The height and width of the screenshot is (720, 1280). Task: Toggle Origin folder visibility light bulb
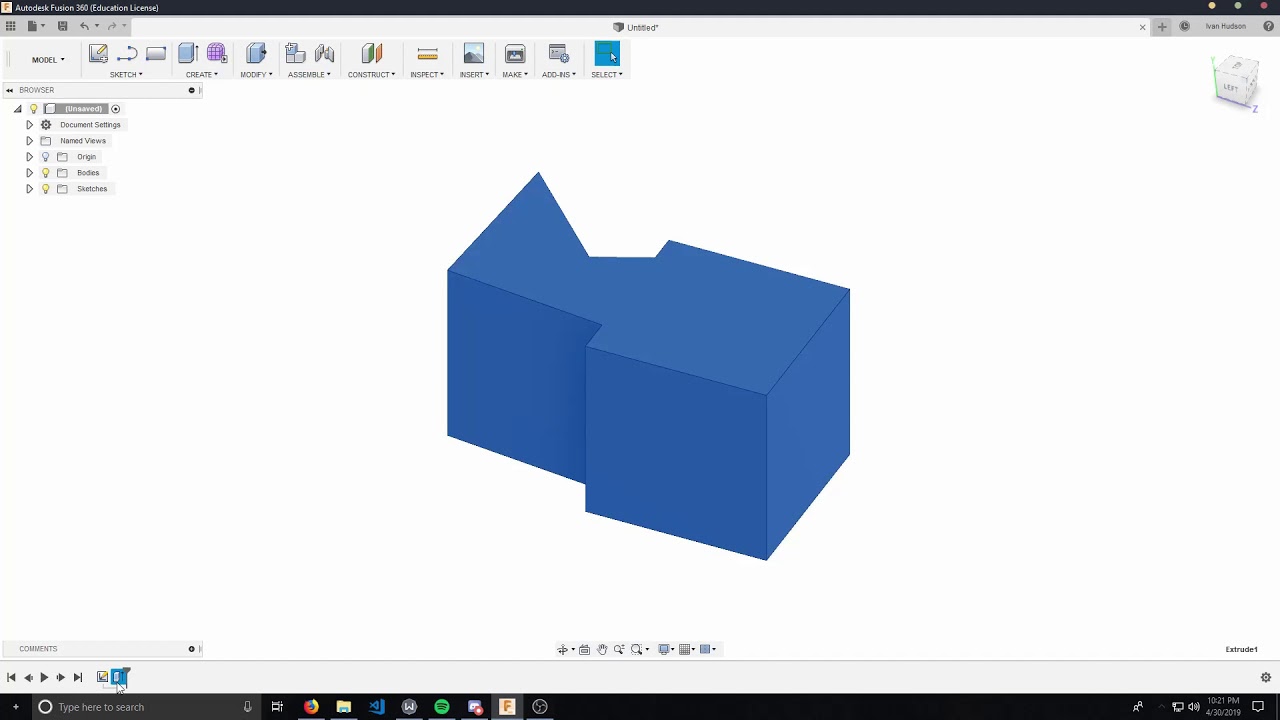click(45, 157)
